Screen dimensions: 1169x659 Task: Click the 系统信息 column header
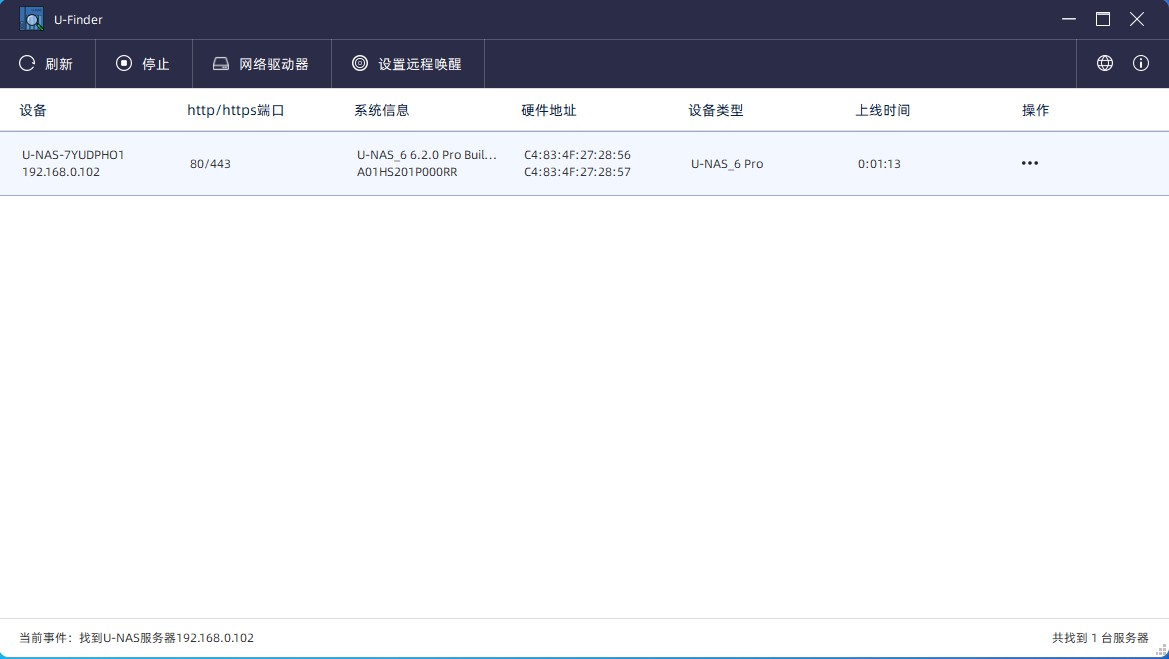[382, 110]
